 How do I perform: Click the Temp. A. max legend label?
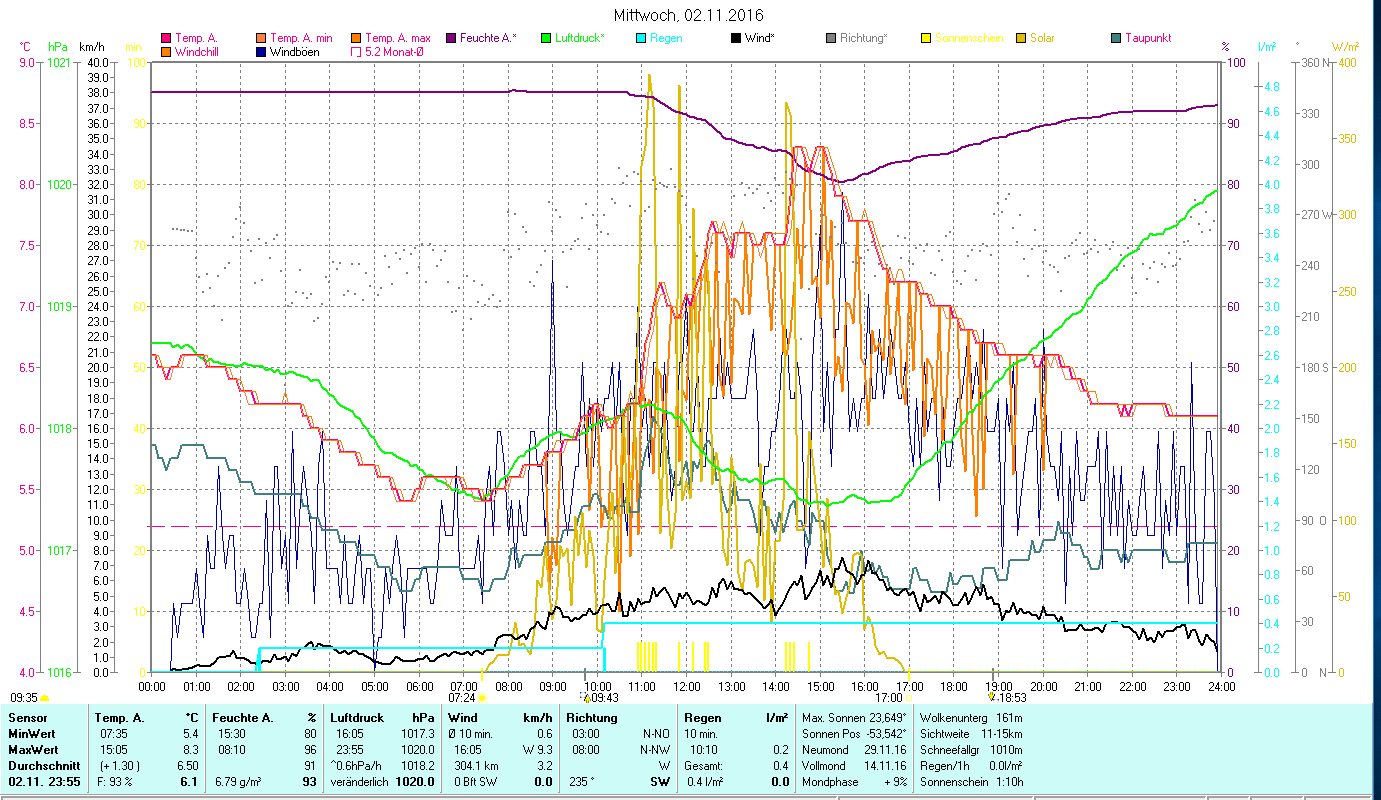point(397,39)
